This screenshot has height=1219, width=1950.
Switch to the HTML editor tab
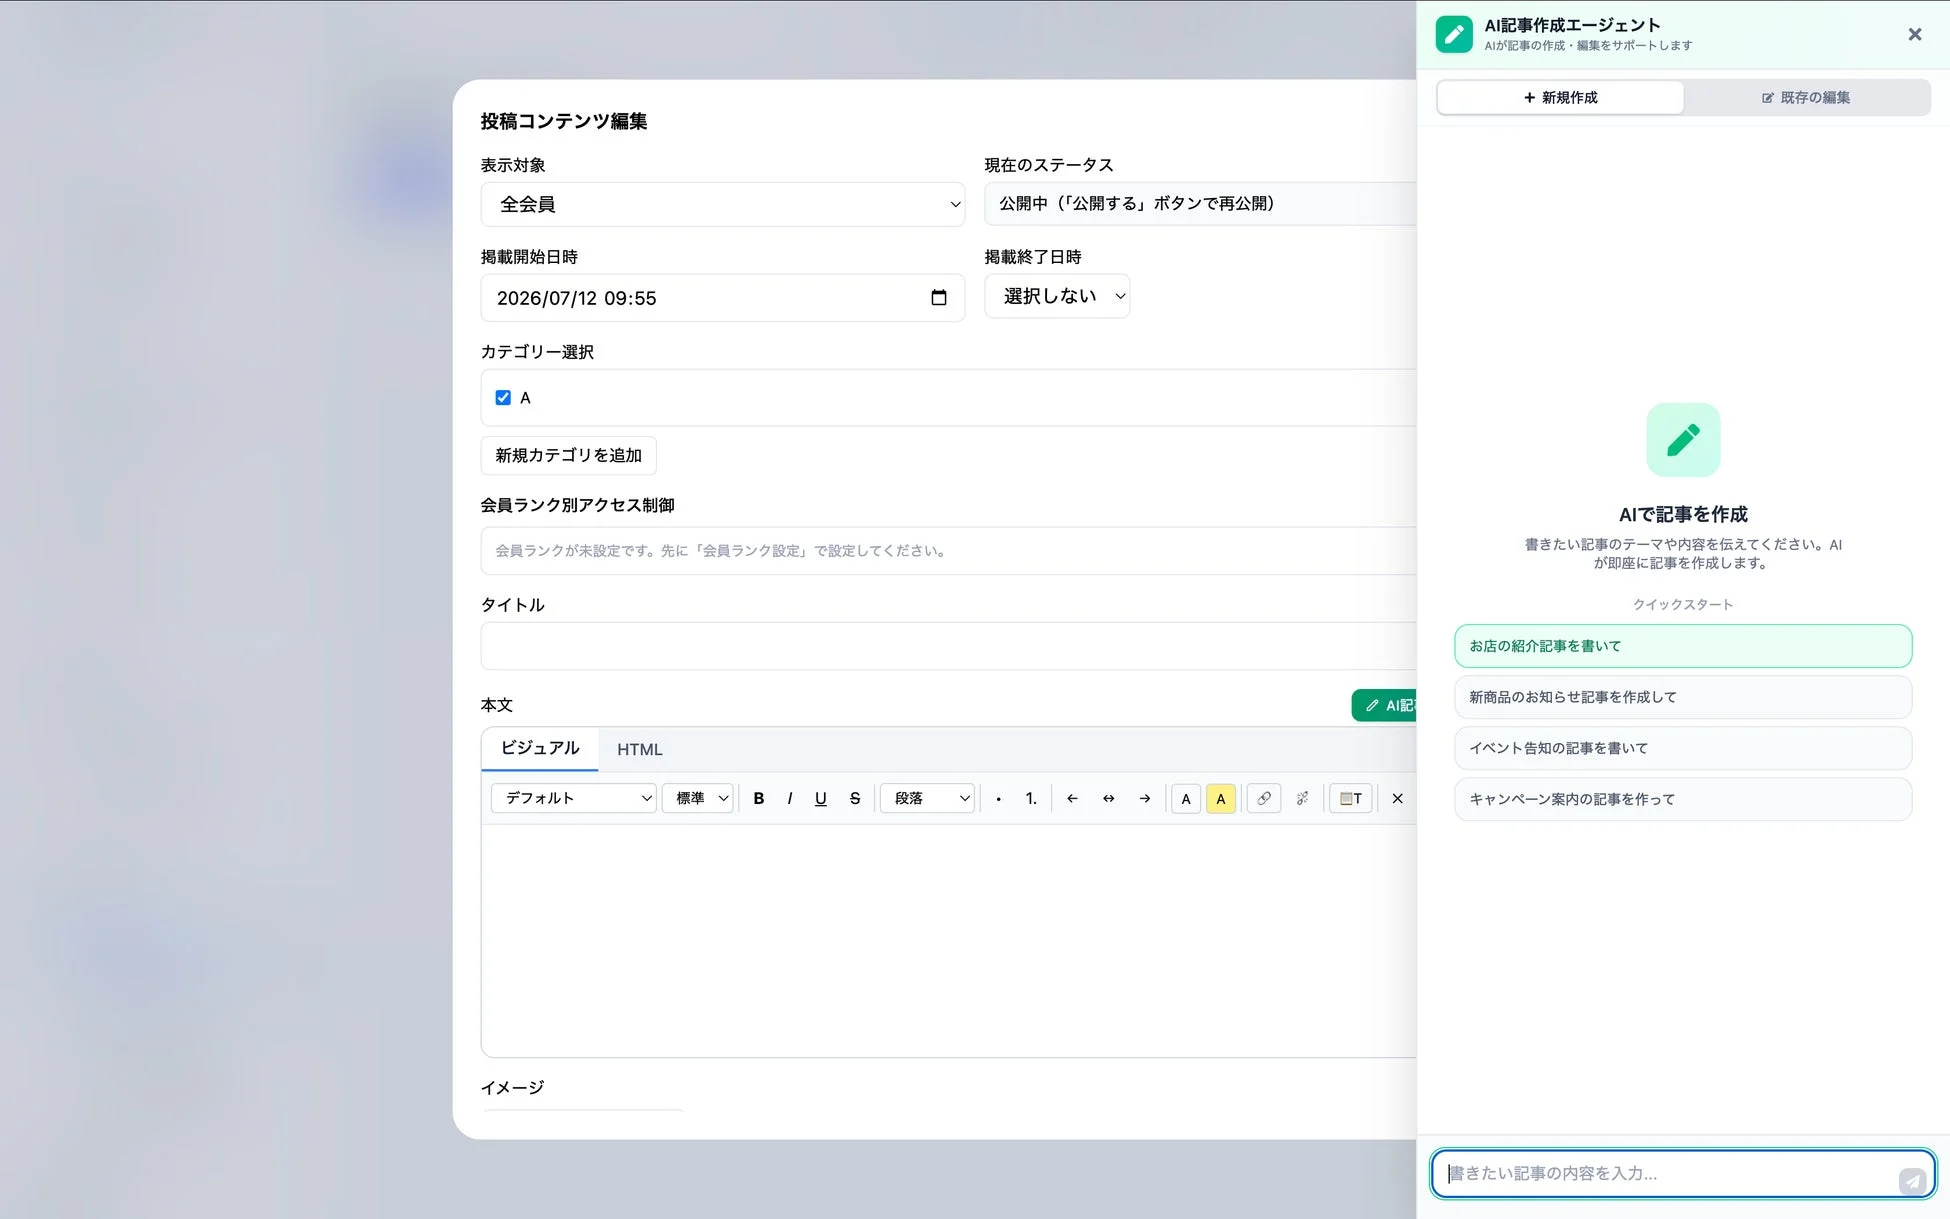640,750
